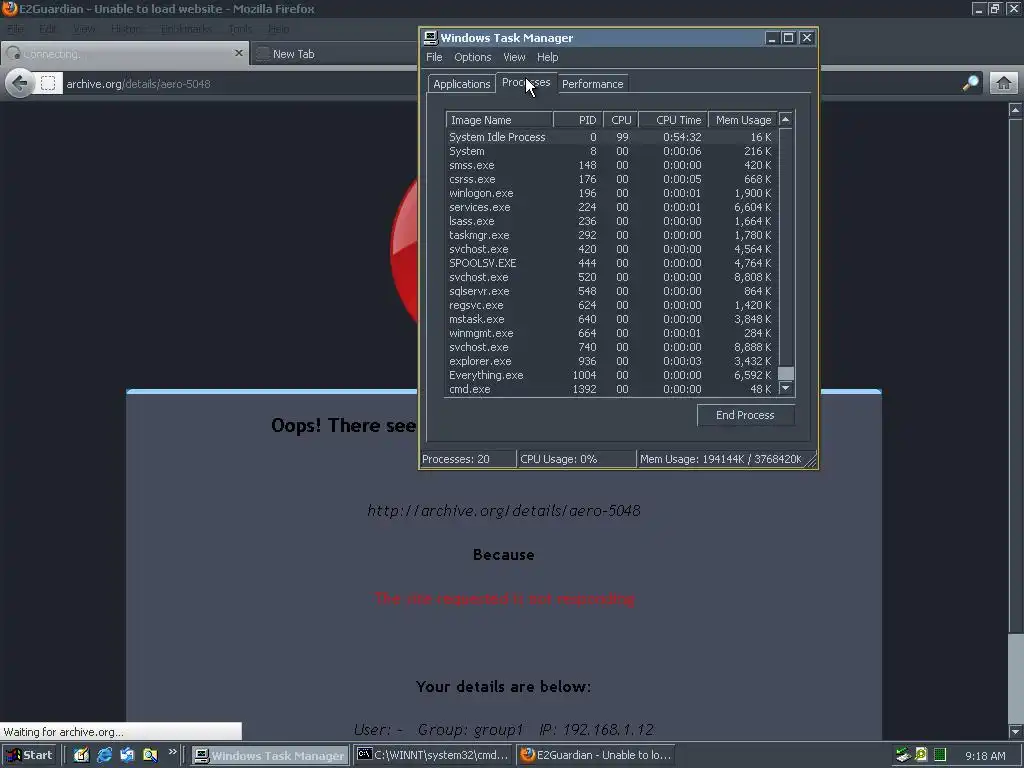Open the Options menu in Task Manager
This screenshot has height=768, width=1024.
pyautogui.click(x=472, y=57)
